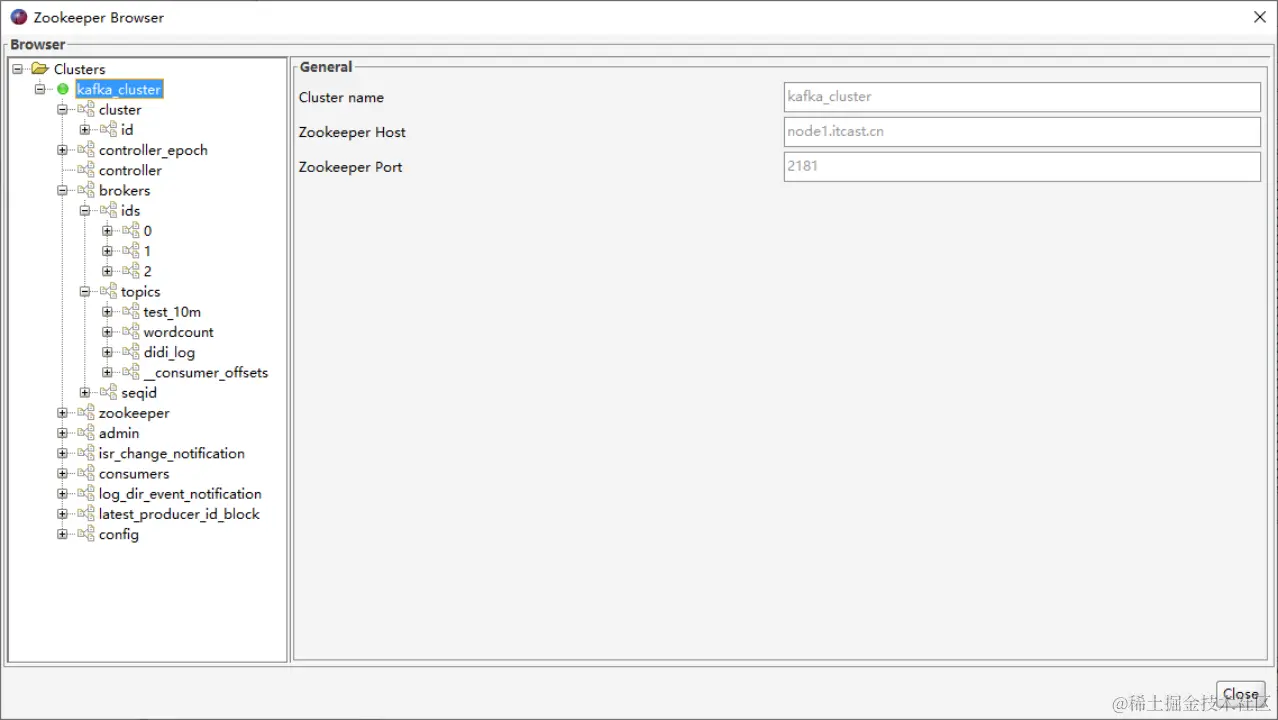Collapse the brokers node
Screen dimensions: 1278x720
coord(62,190)
